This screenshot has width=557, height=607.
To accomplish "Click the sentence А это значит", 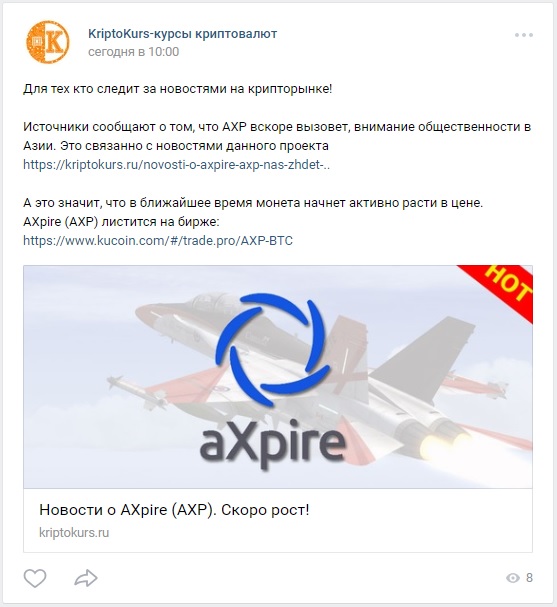I will [253, 203].
